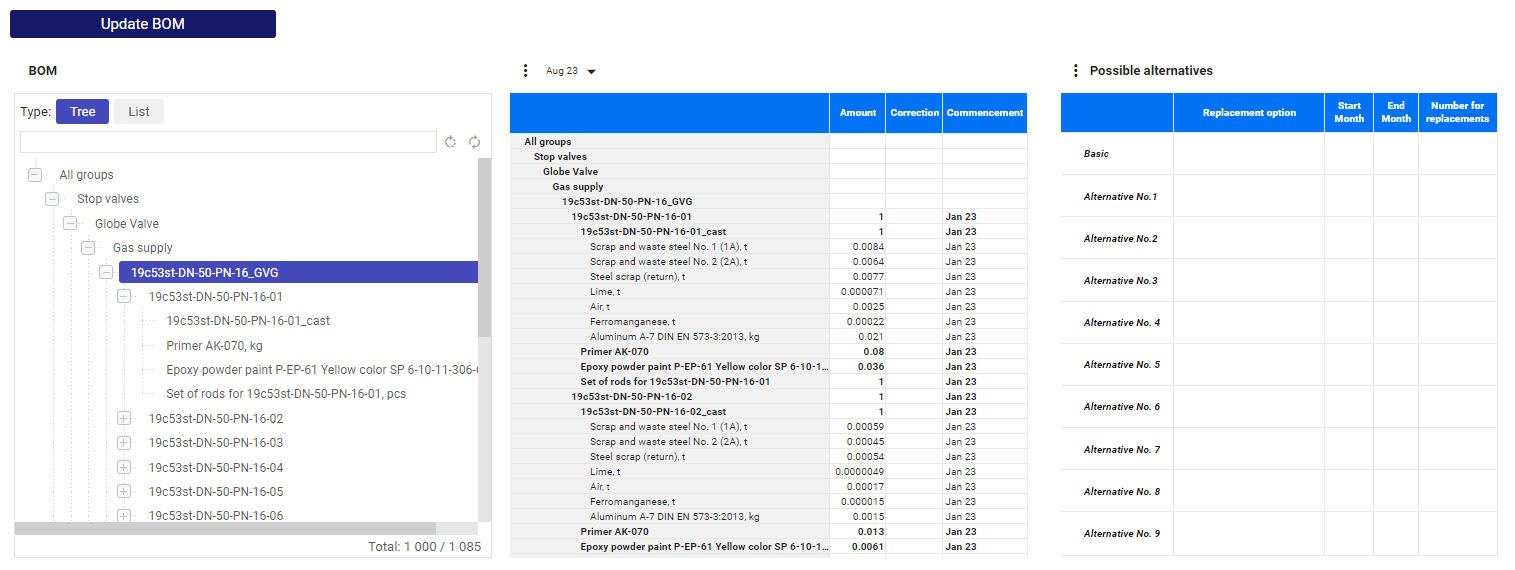Switch BOM type to List
This screenshot has height=570, width=1515.
click(139, 112)
